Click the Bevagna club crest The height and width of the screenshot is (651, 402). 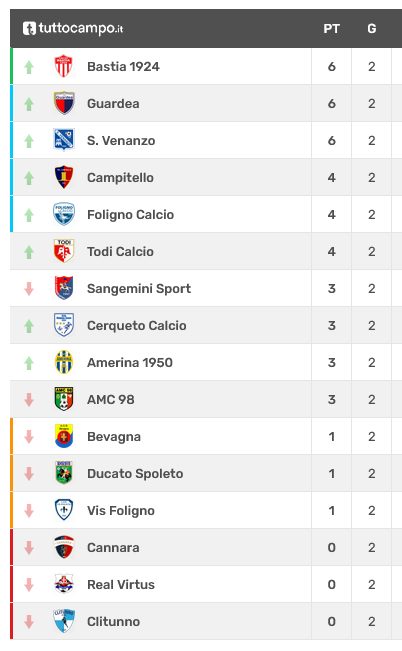click(x=64, y=436)
